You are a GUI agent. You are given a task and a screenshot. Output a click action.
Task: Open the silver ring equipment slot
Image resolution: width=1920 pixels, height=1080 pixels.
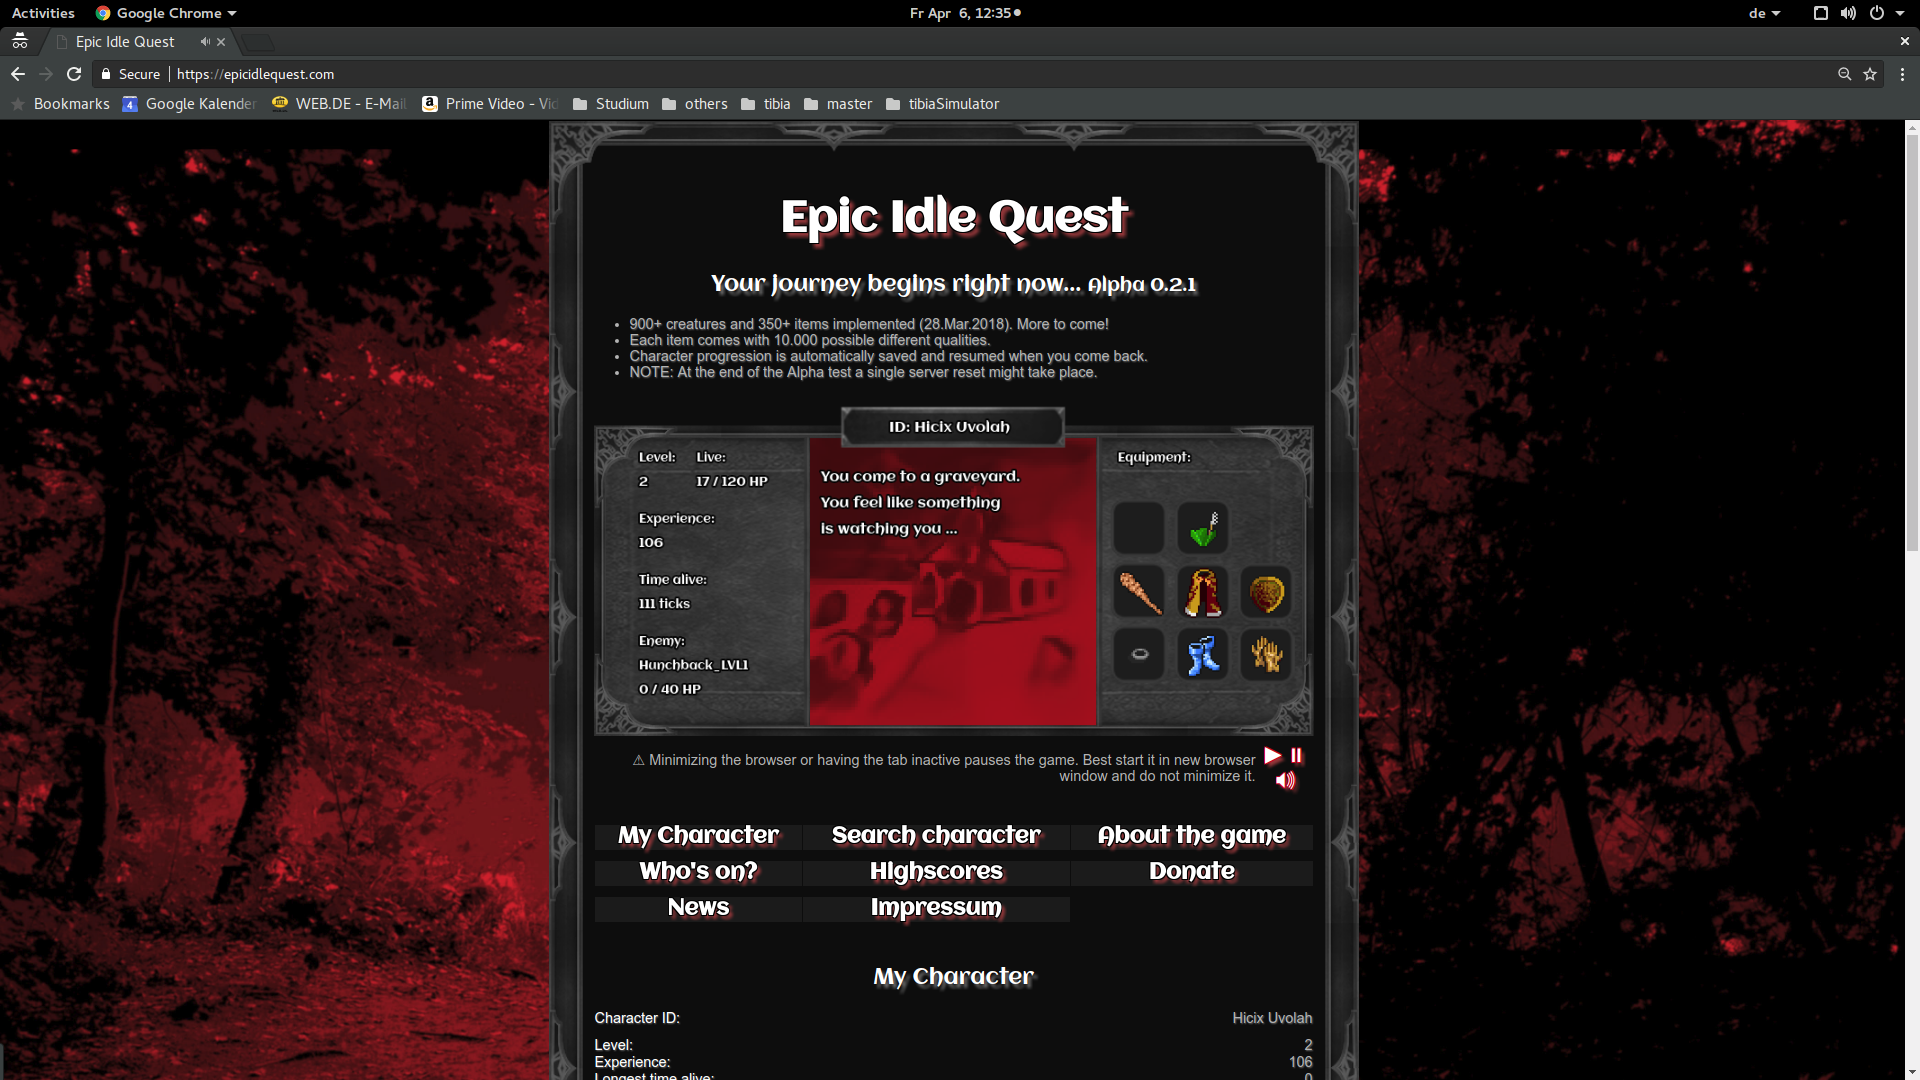click(x=1139, y=654)
